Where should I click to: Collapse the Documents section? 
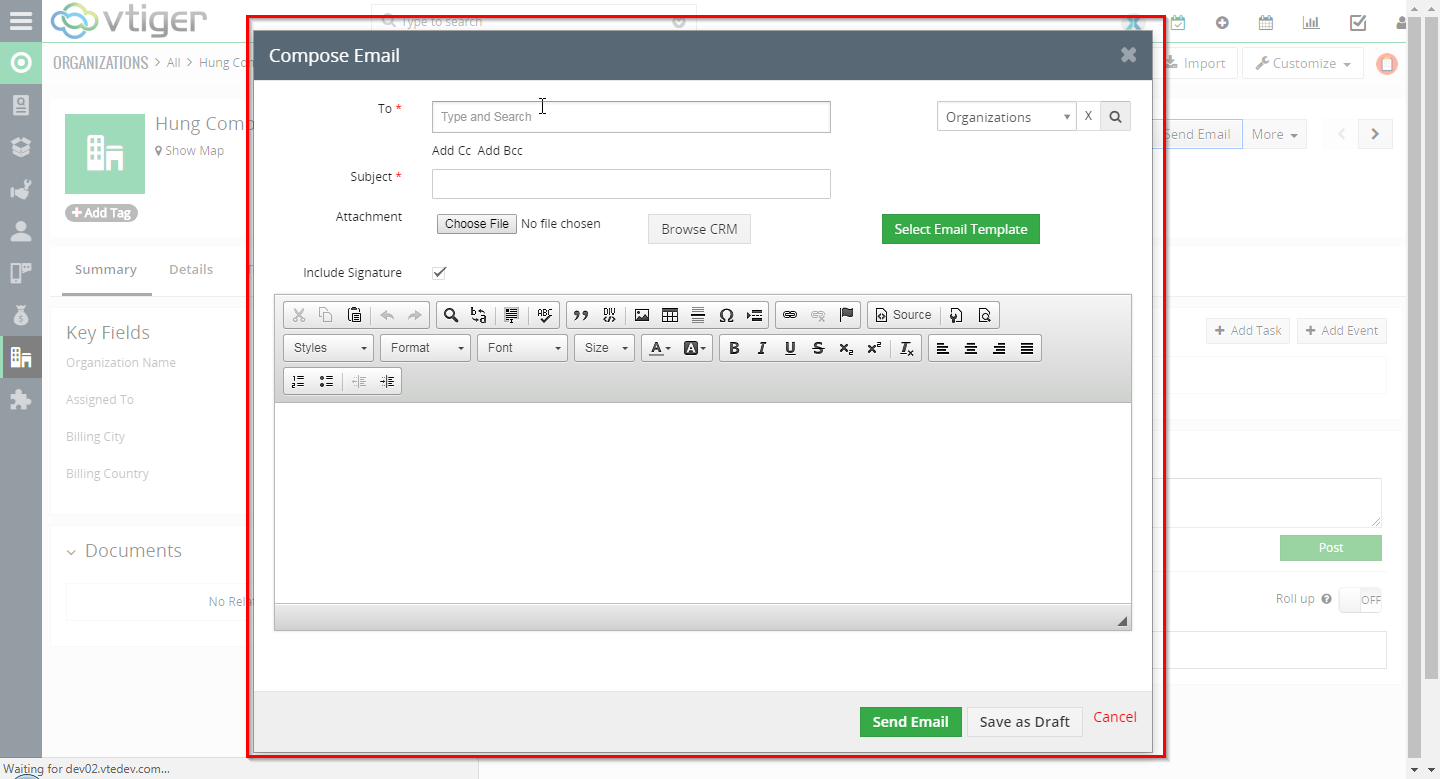point(71,552)
